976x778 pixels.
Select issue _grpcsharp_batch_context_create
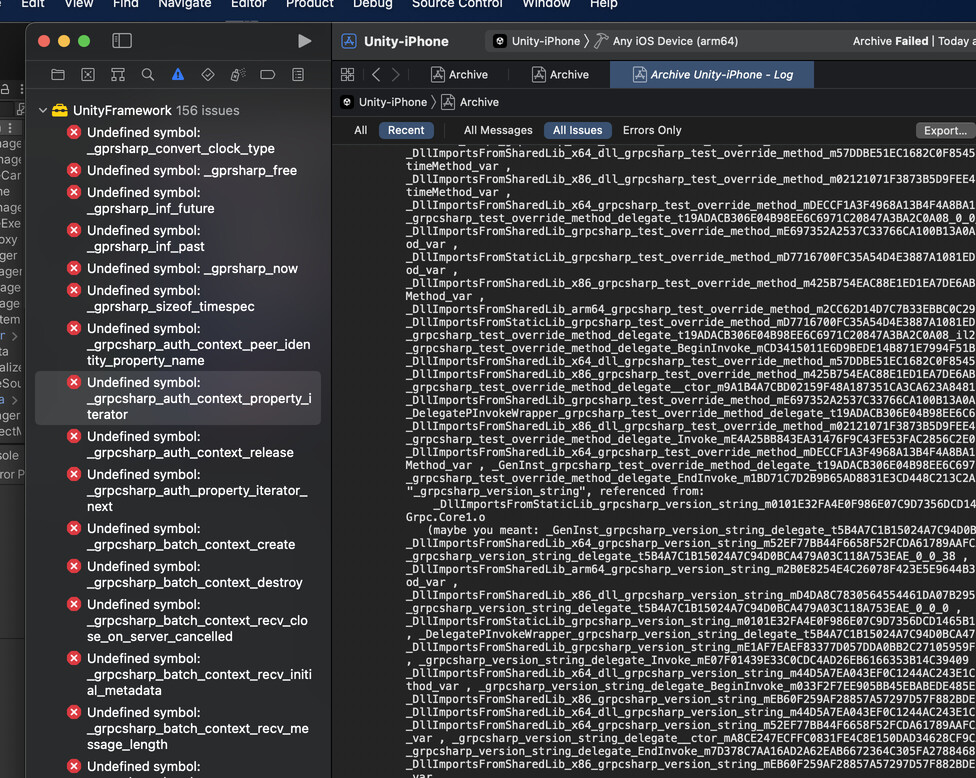coord(178,537)
